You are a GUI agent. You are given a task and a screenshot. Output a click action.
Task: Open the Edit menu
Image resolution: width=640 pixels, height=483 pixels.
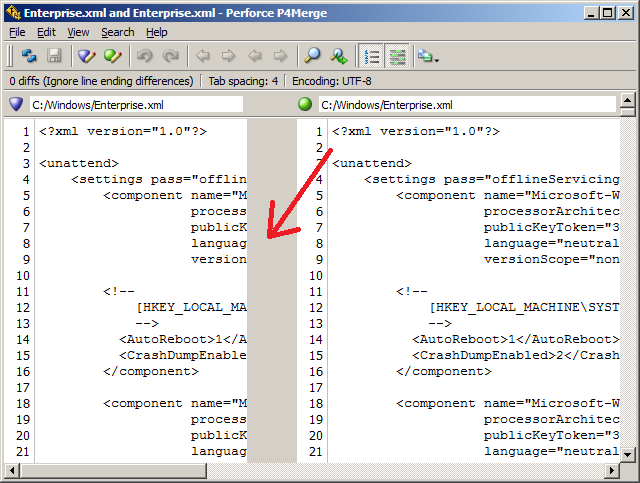[46, 32]
